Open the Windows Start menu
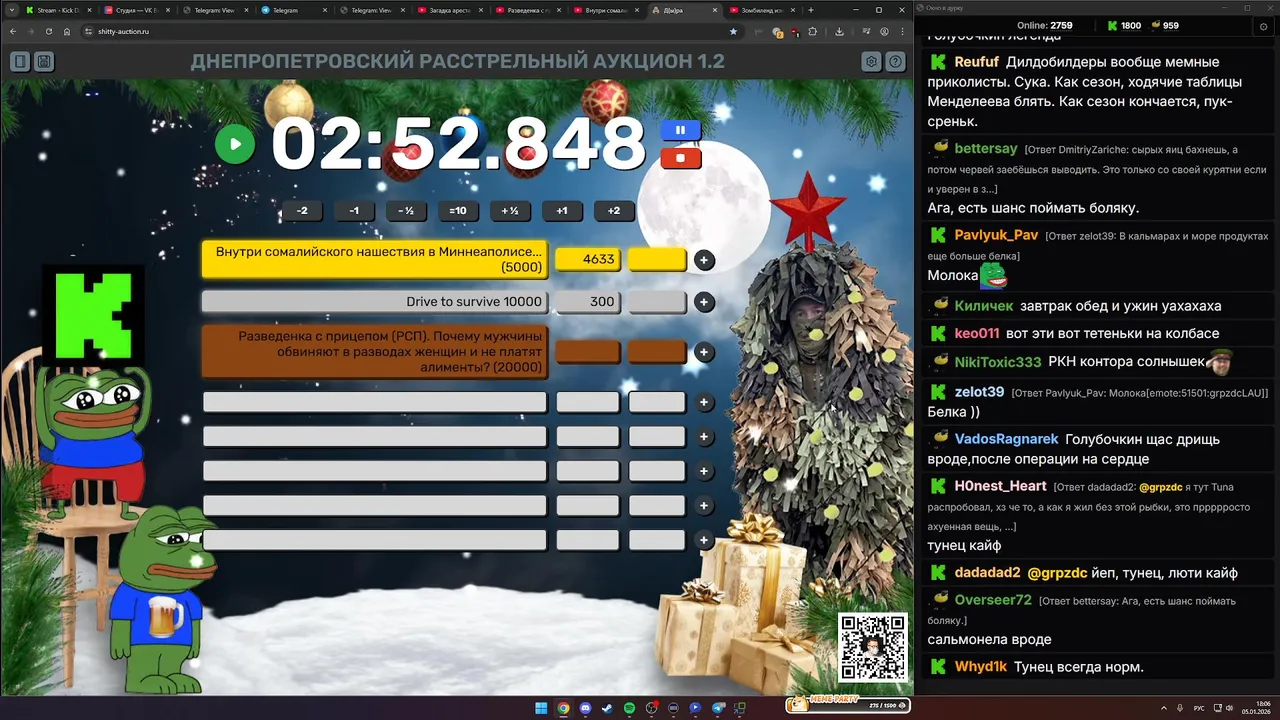This screenshot has height=720, width=1280. 541,708
